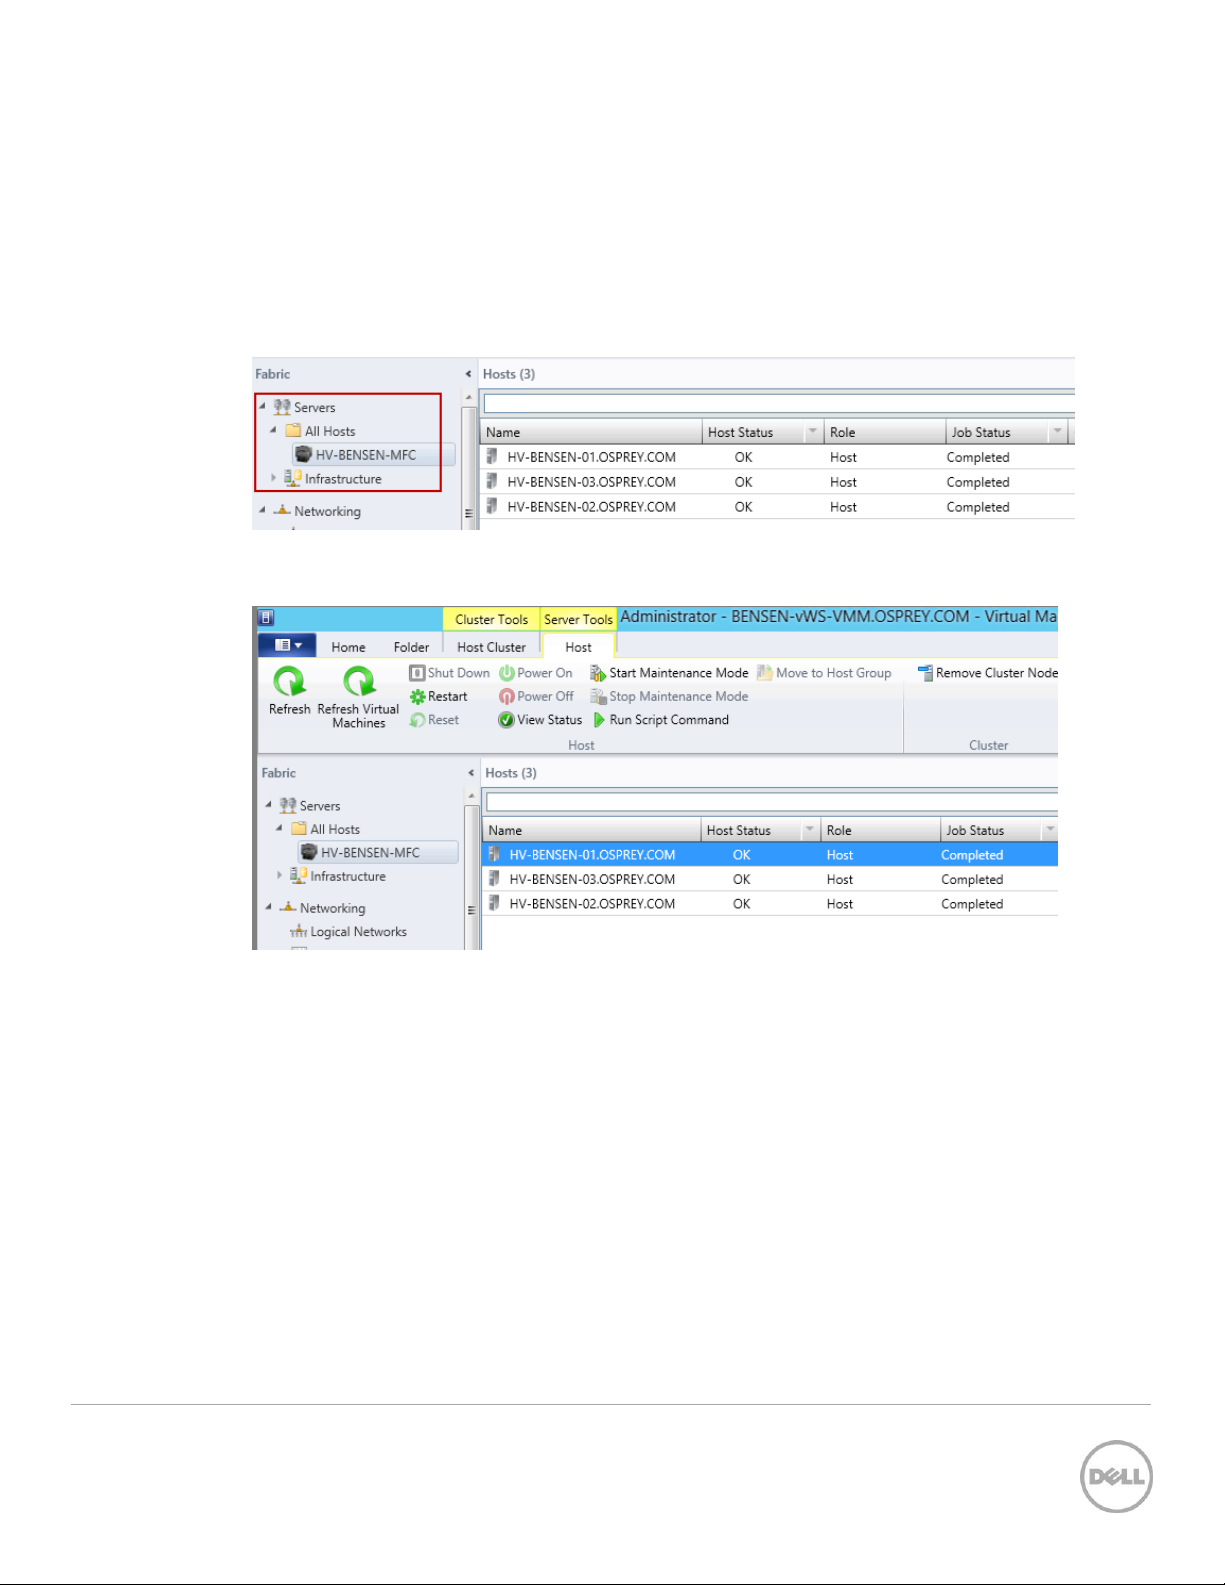This screenshot has height=1585, width=1225.
Task: Click the Restart host icon
Action: click(418, 697)
